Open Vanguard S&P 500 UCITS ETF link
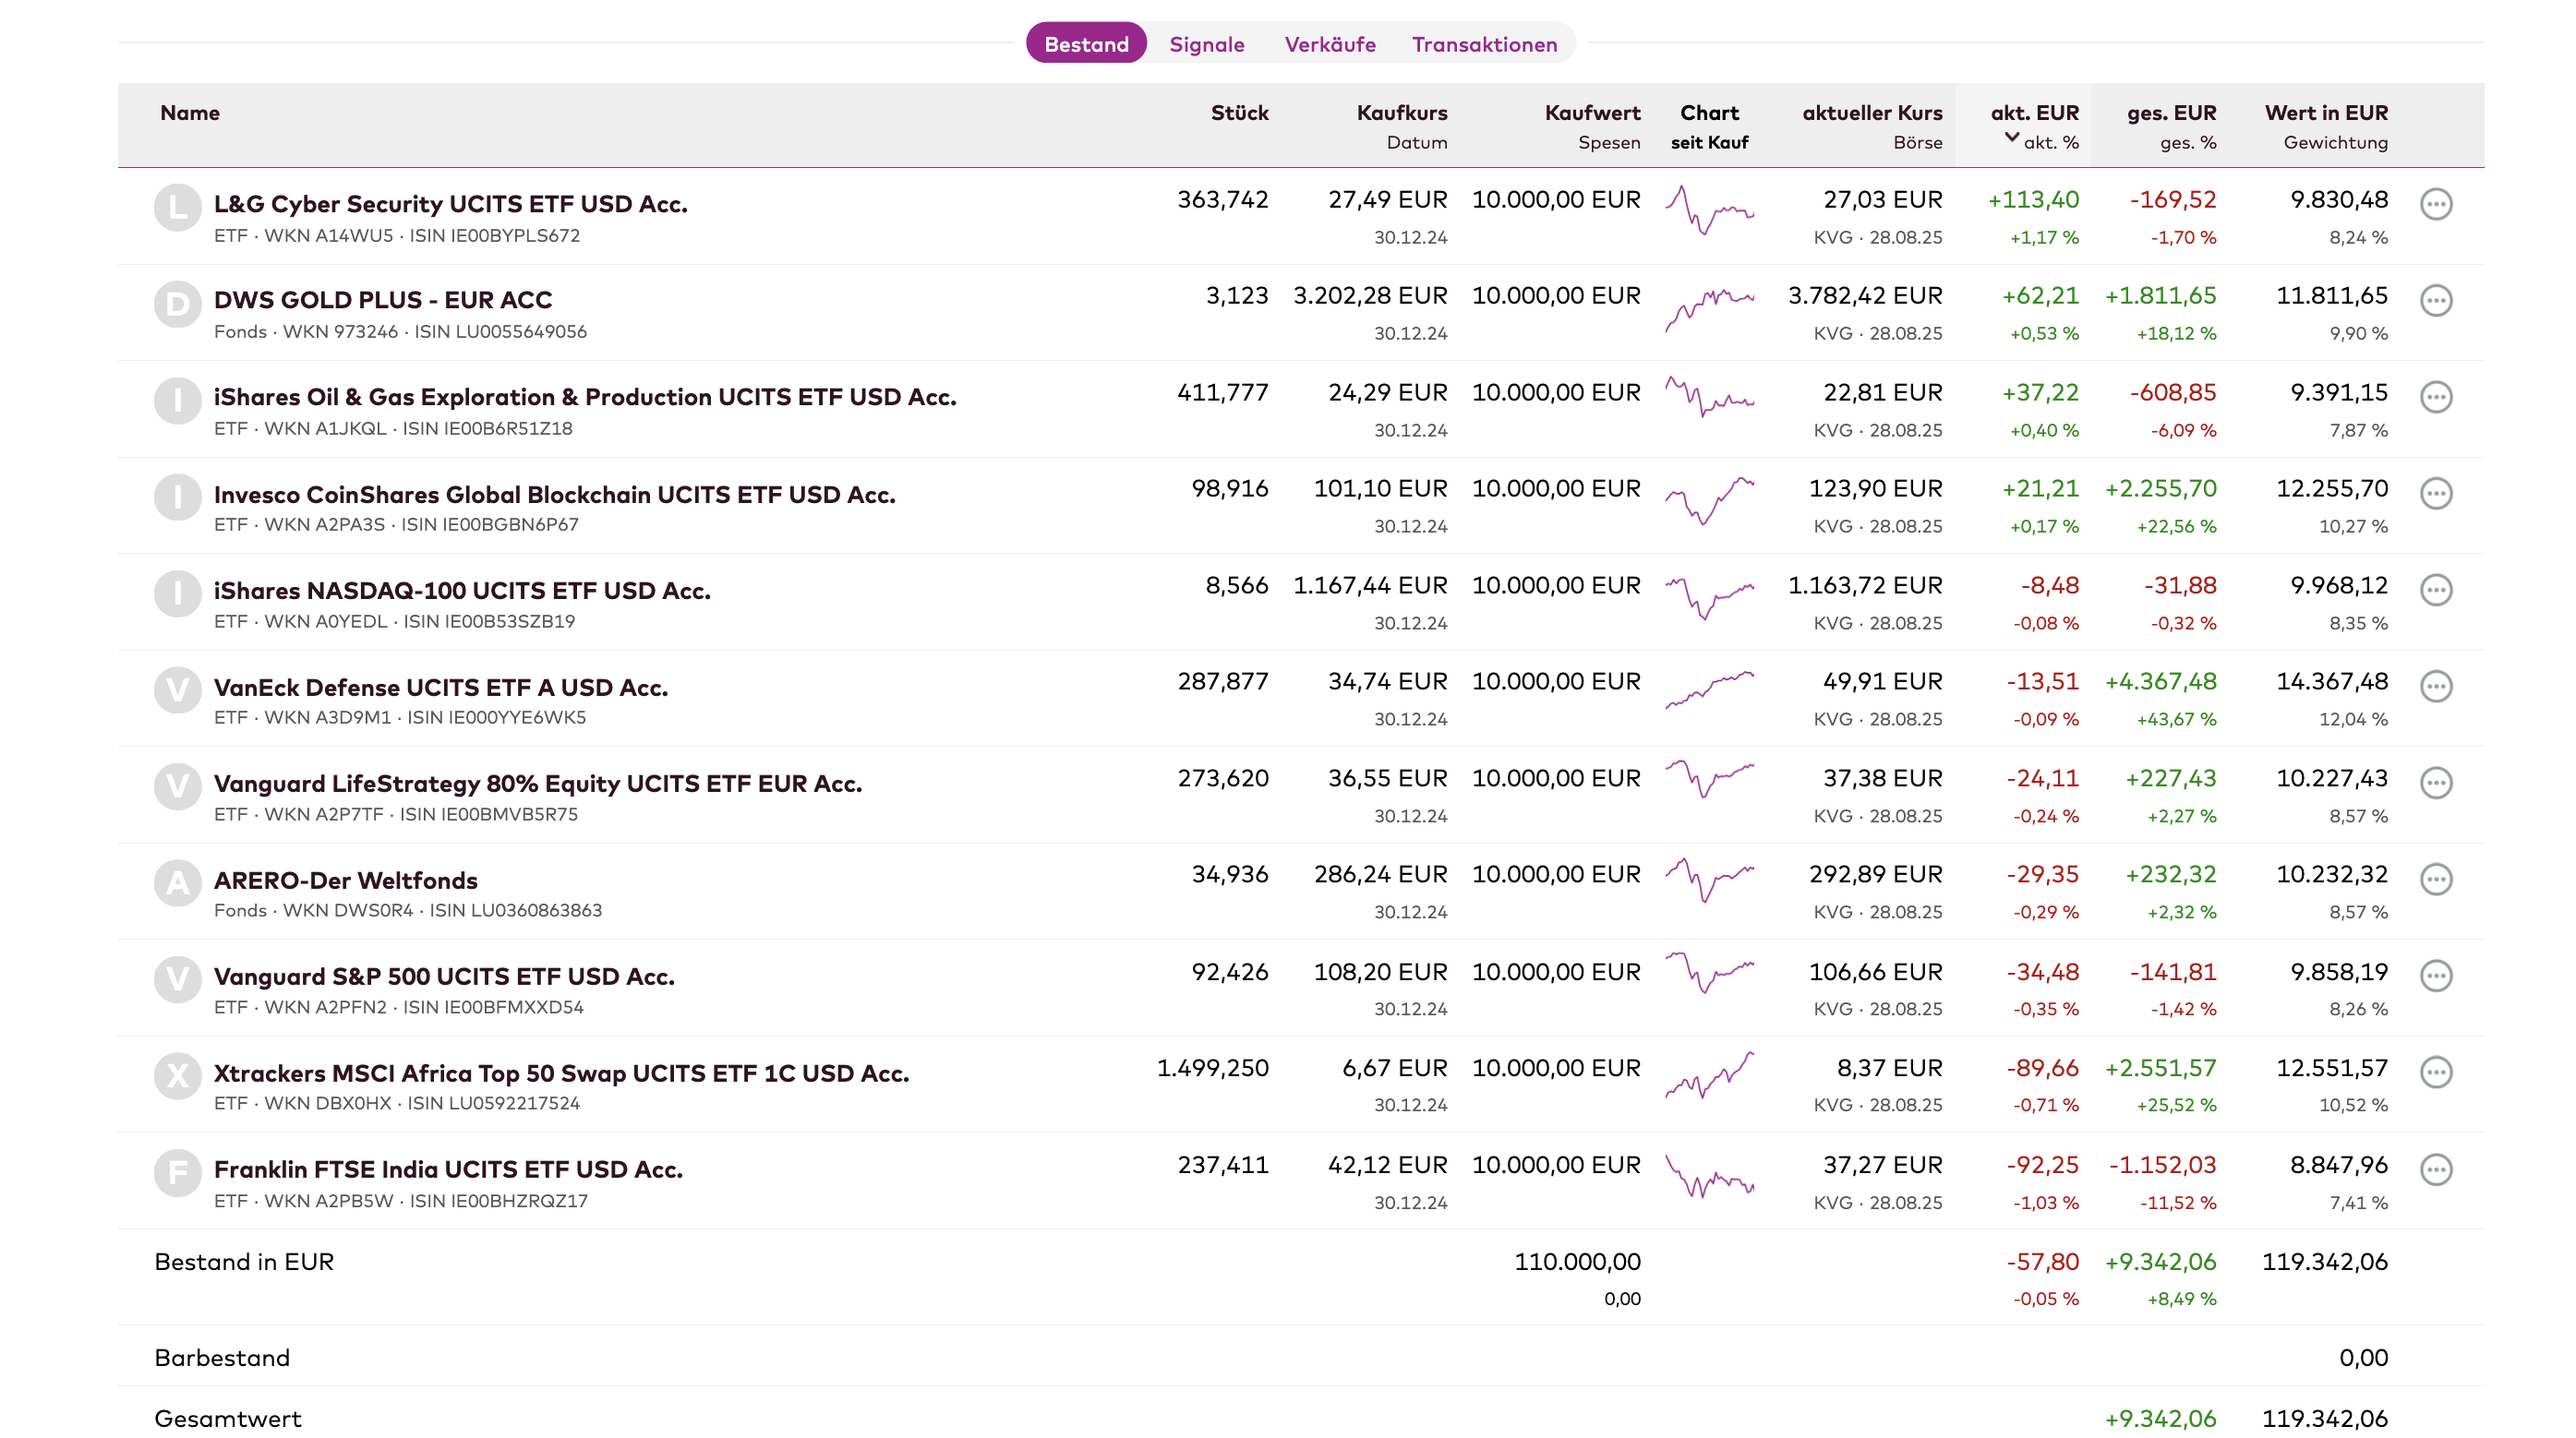The width and height of the screenshot is (2576, 1438). point(444,976)
